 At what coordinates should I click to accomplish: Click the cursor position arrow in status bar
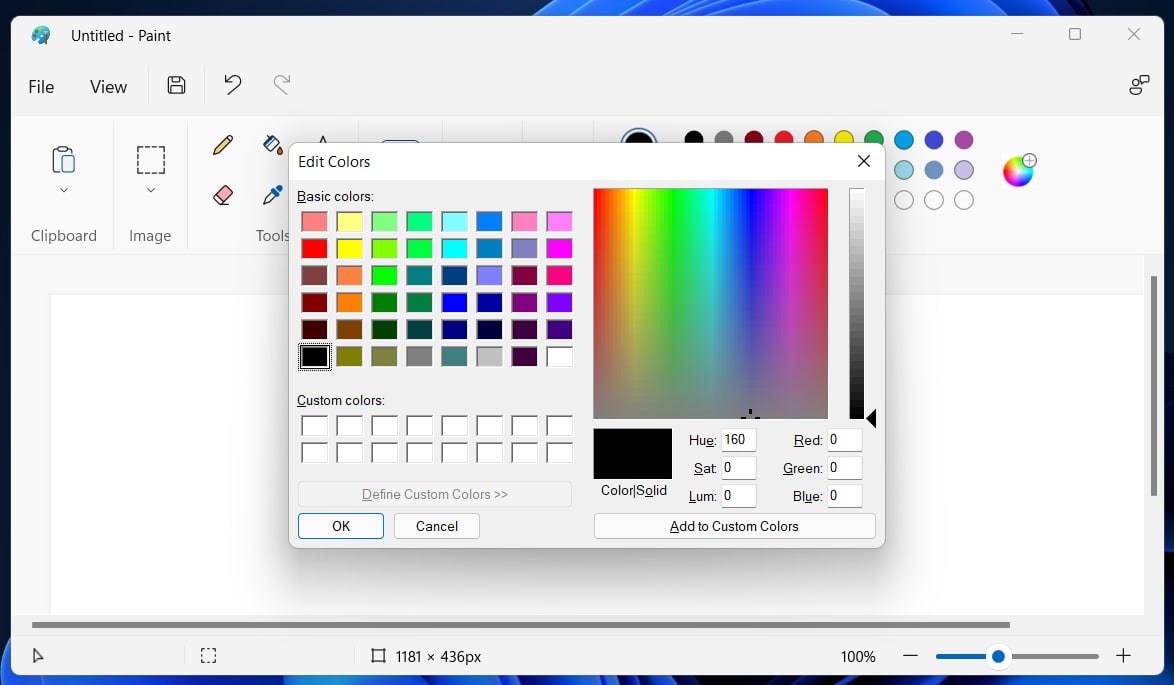click(x=37, y=656)
